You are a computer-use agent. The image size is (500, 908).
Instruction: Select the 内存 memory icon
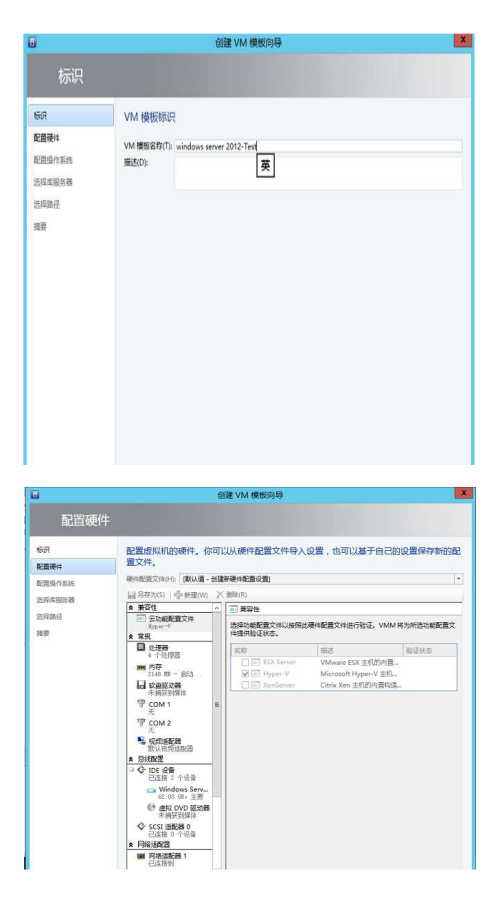tap(141, 667)
